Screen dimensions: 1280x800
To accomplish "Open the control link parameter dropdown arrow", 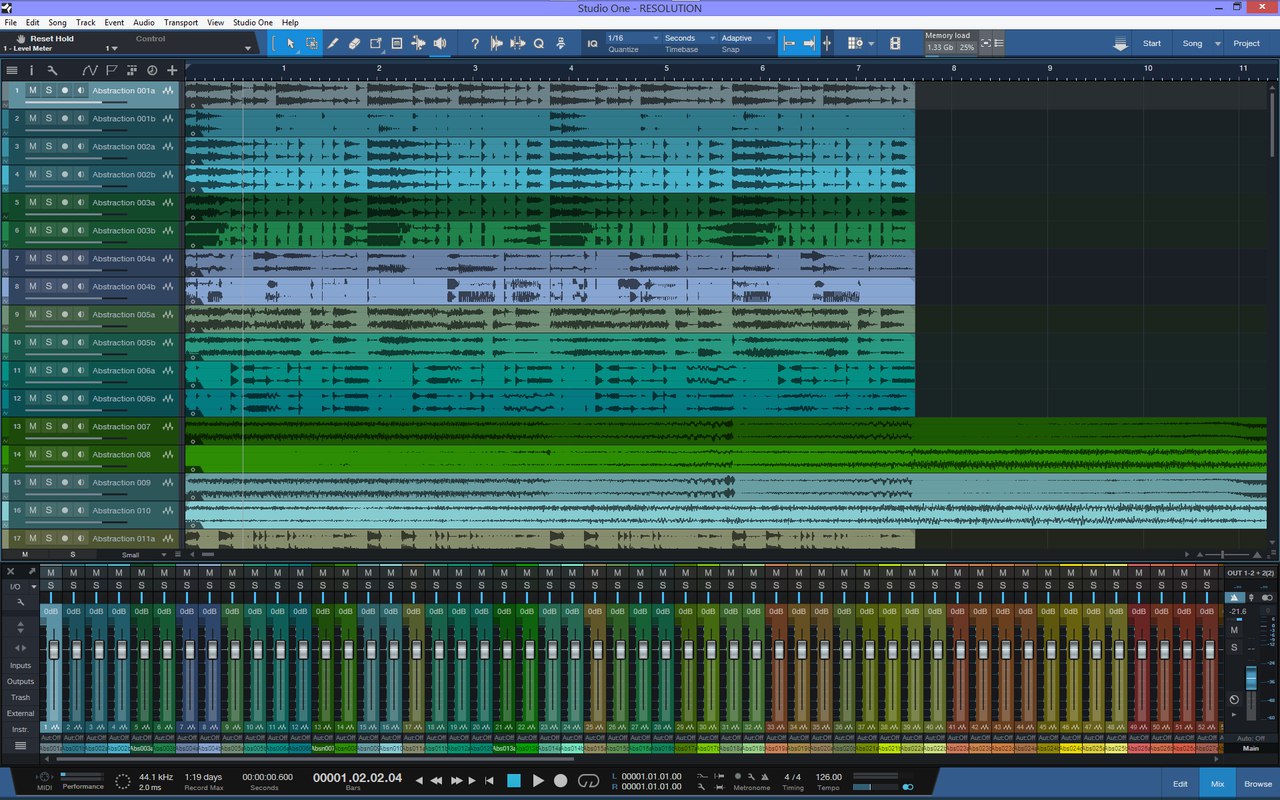I will (x=247, y=48).
